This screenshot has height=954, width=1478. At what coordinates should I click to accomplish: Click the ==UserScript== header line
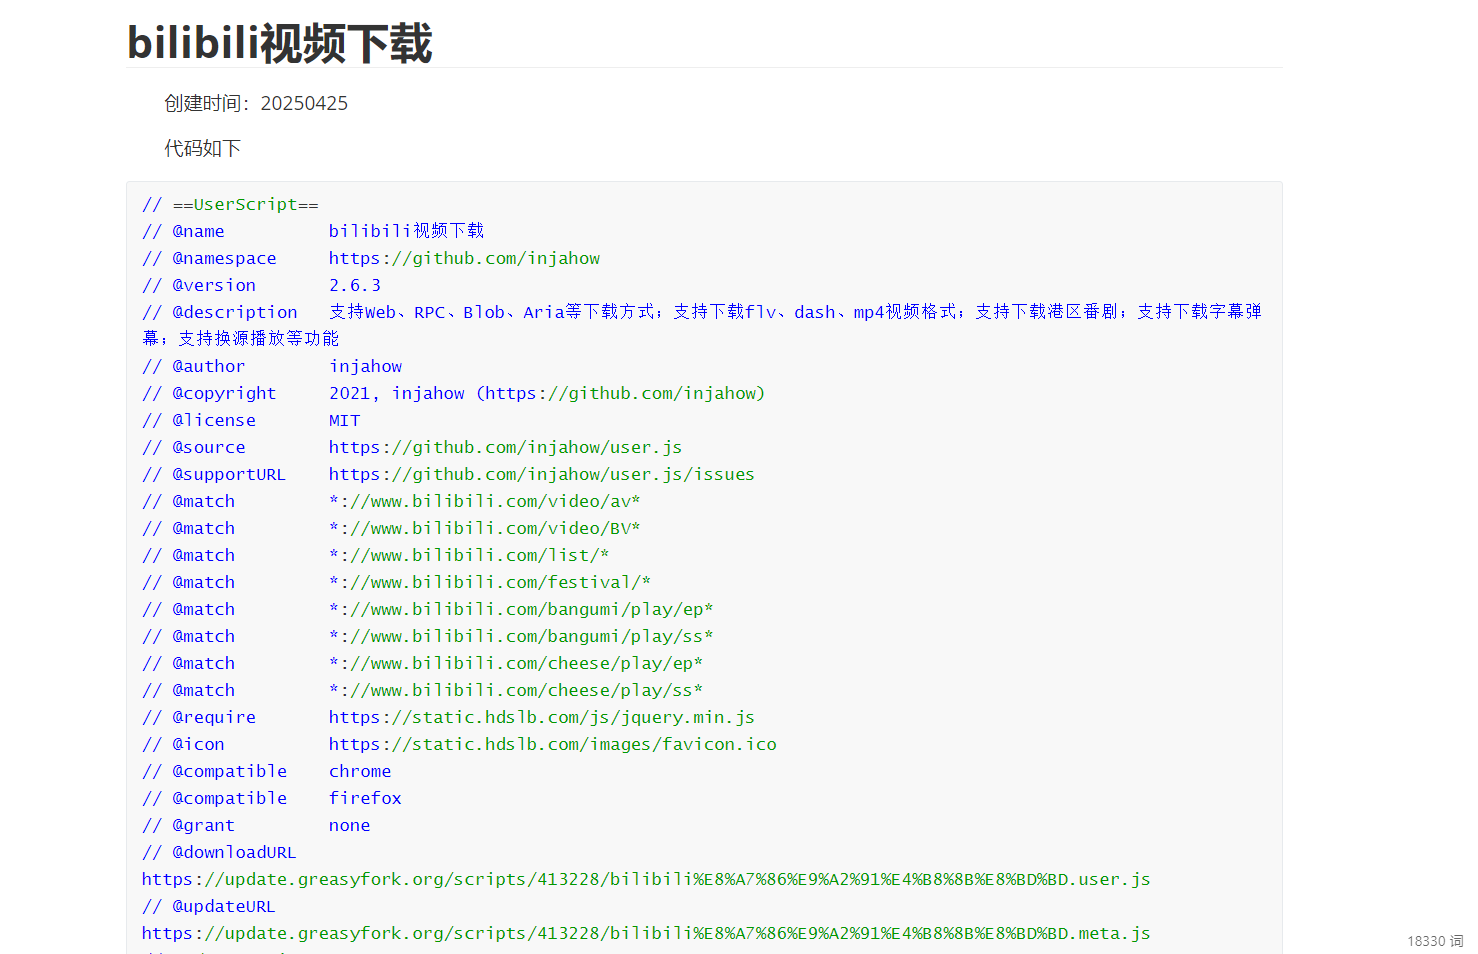coord(230,204)
